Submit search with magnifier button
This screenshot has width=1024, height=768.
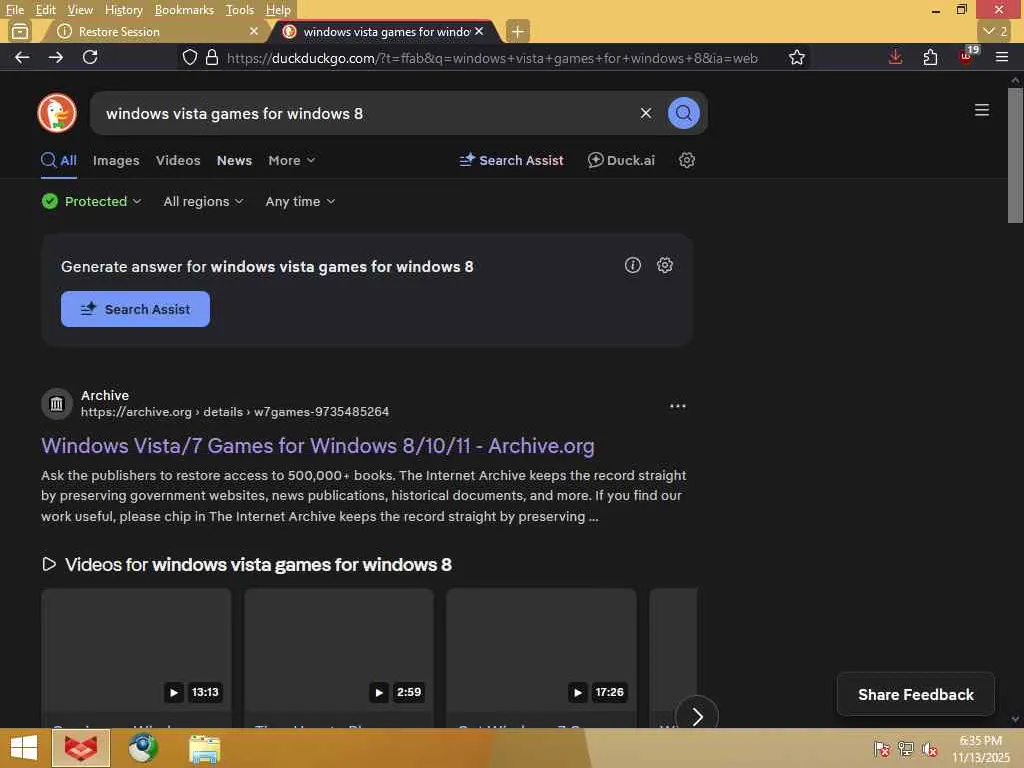coord(683,113)
